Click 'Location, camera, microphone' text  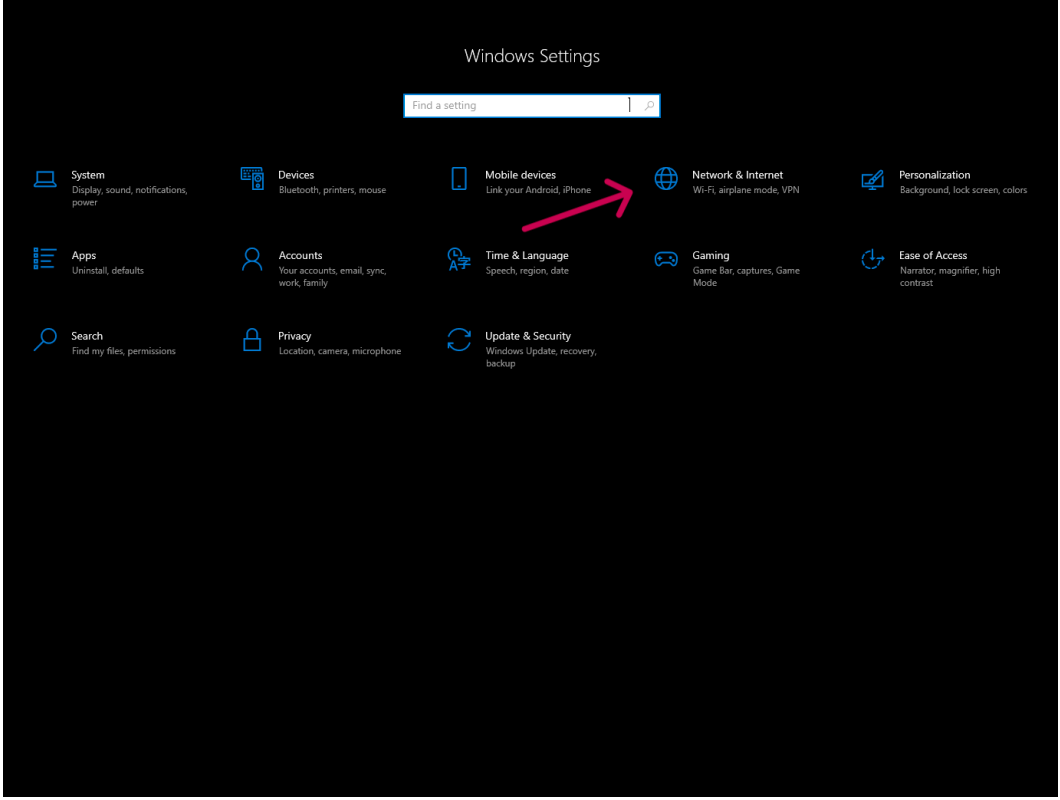tap(340, 351)
